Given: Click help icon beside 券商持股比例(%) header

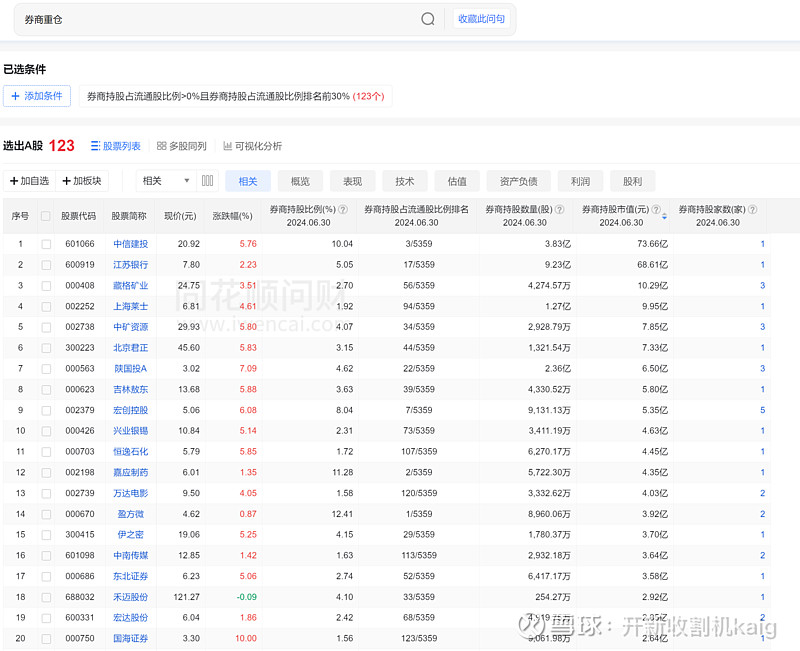Looking at the screenshot, I should coord(343,209).
